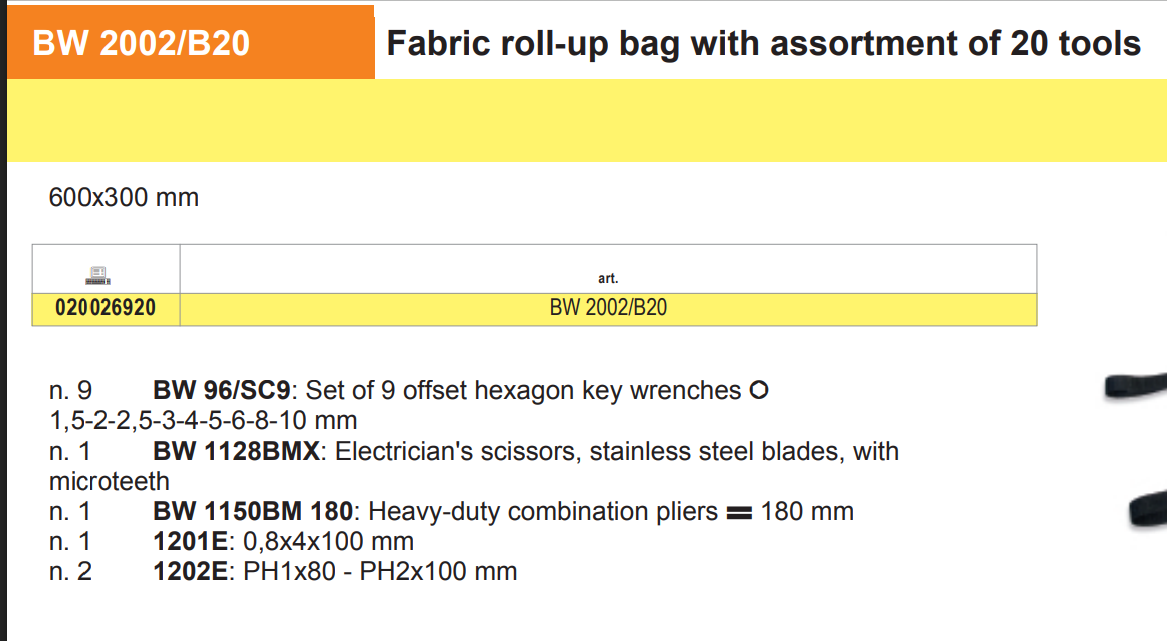Click the 'BW 1128BMX' article code
This screenshot has width=1167, height=641.
tap(237, 452)
